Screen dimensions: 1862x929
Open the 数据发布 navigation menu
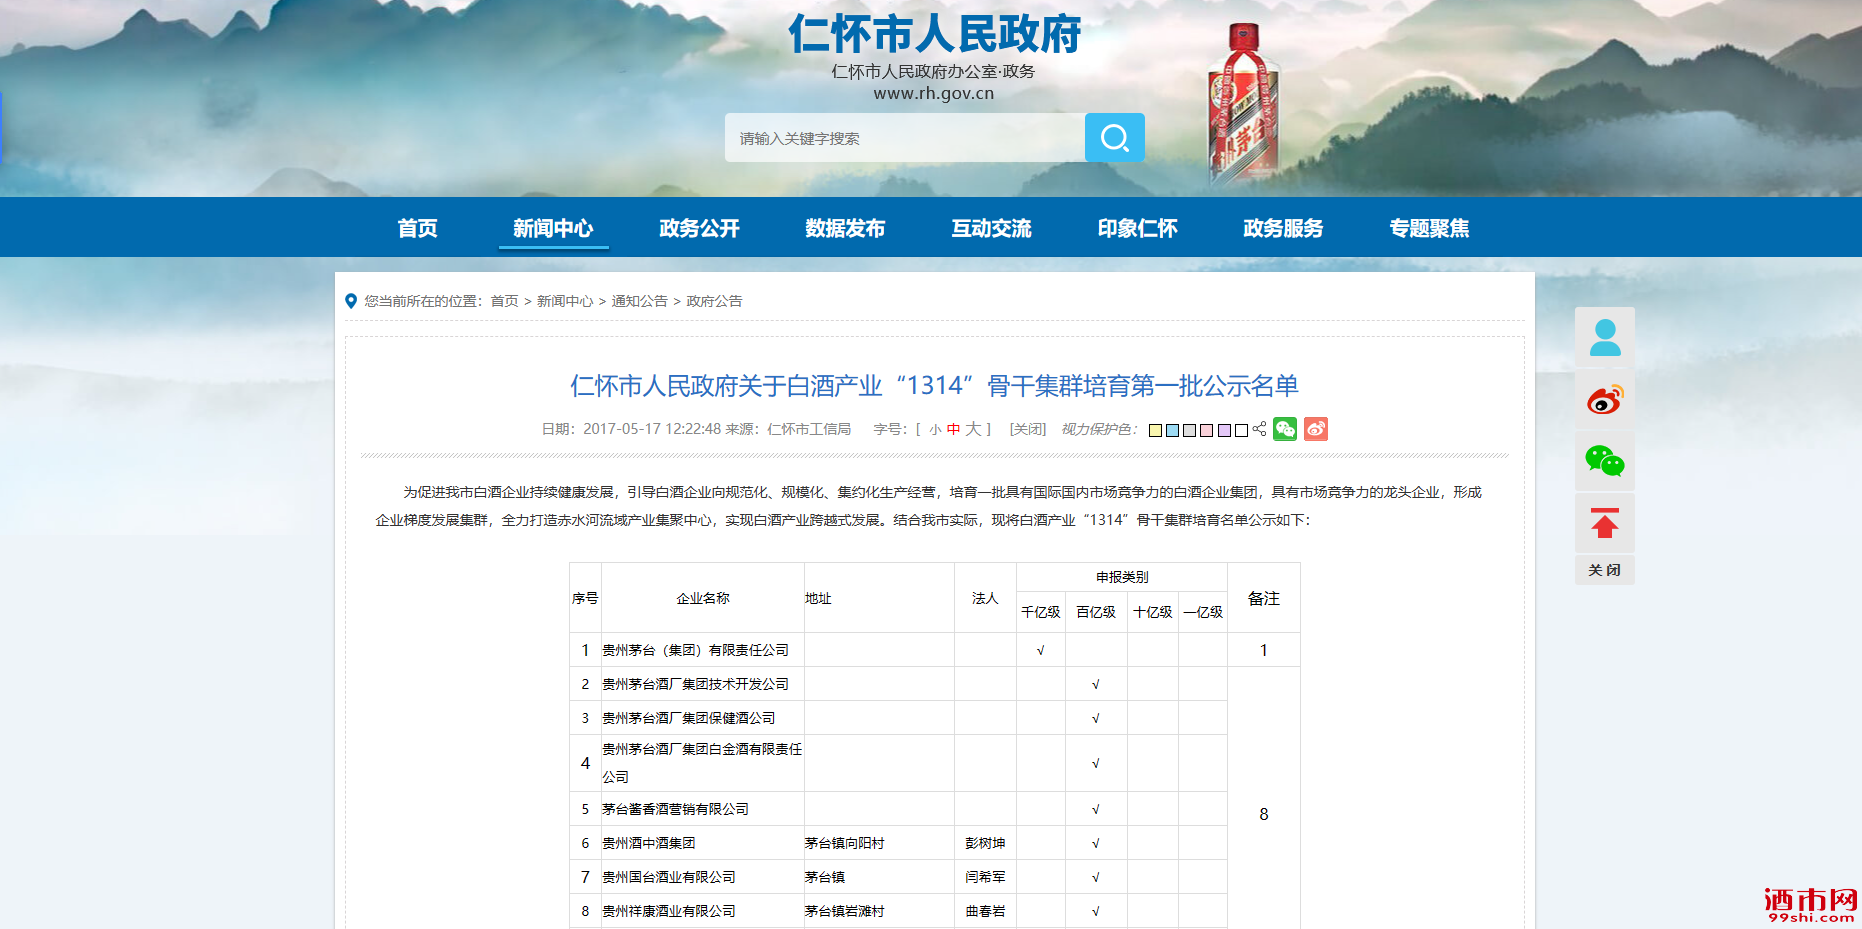click(845, 228)
